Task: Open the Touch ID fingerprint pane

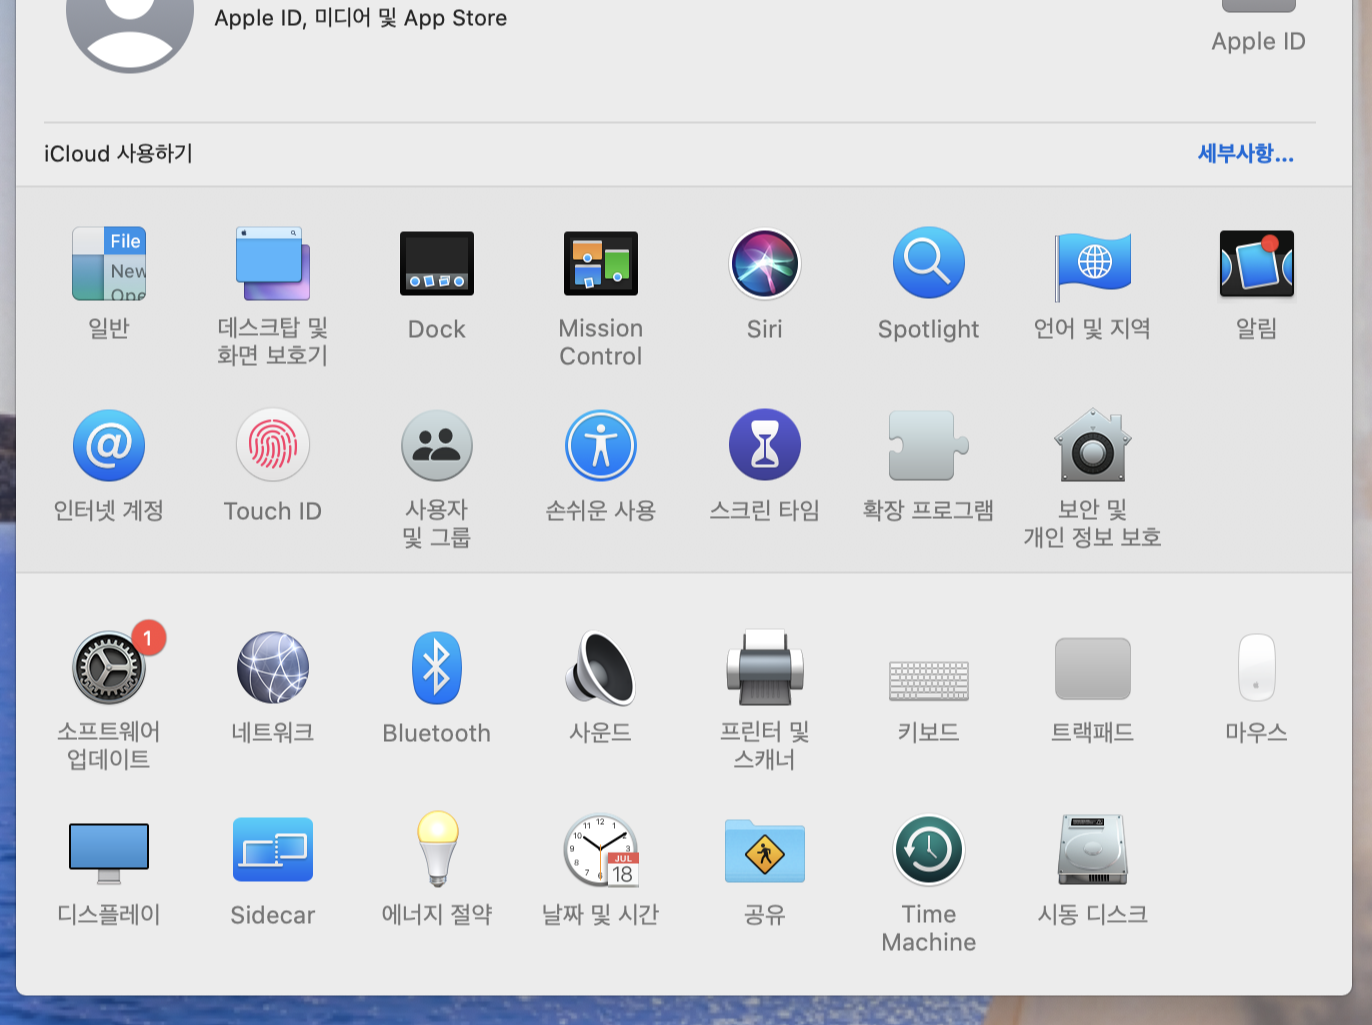Action: (273, 446)
